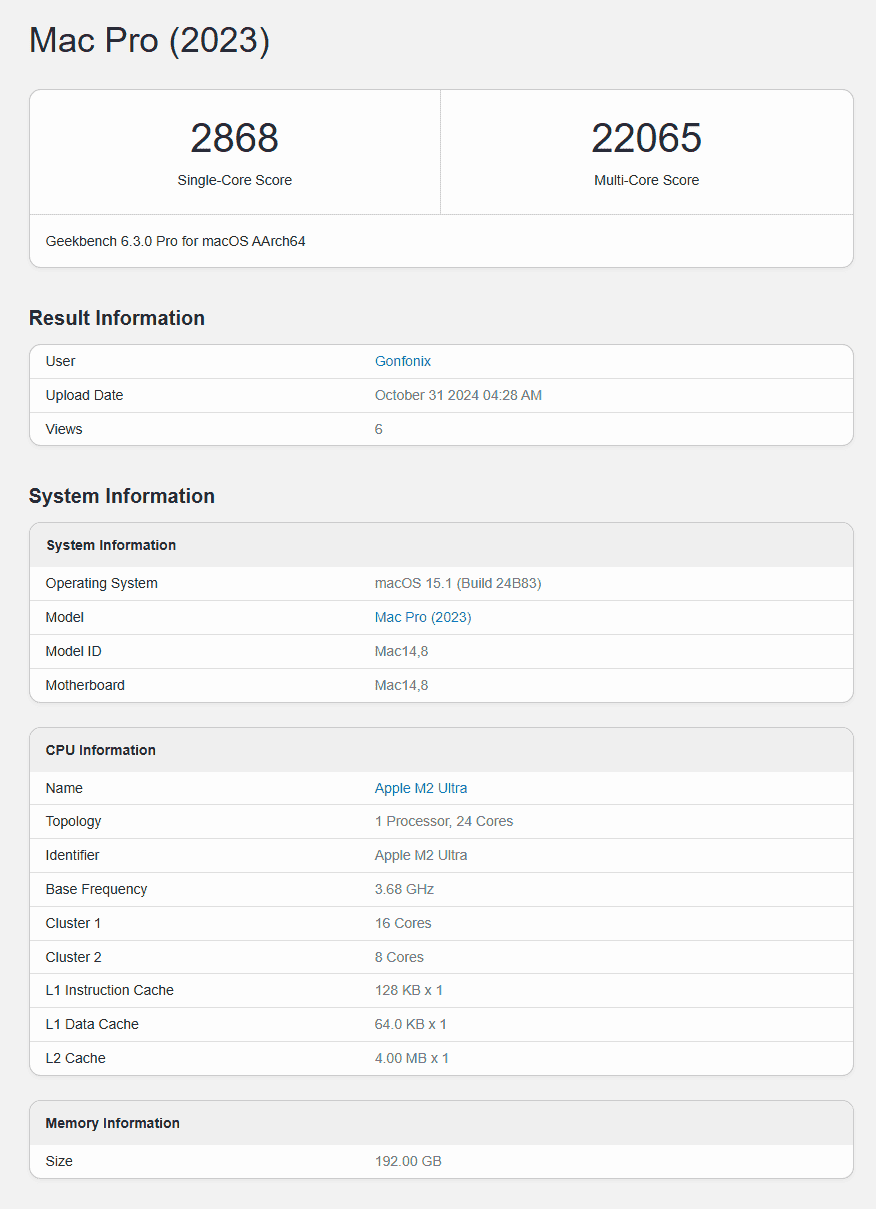Click the Topology value '1 Processor, 24 Cores'

443,821
